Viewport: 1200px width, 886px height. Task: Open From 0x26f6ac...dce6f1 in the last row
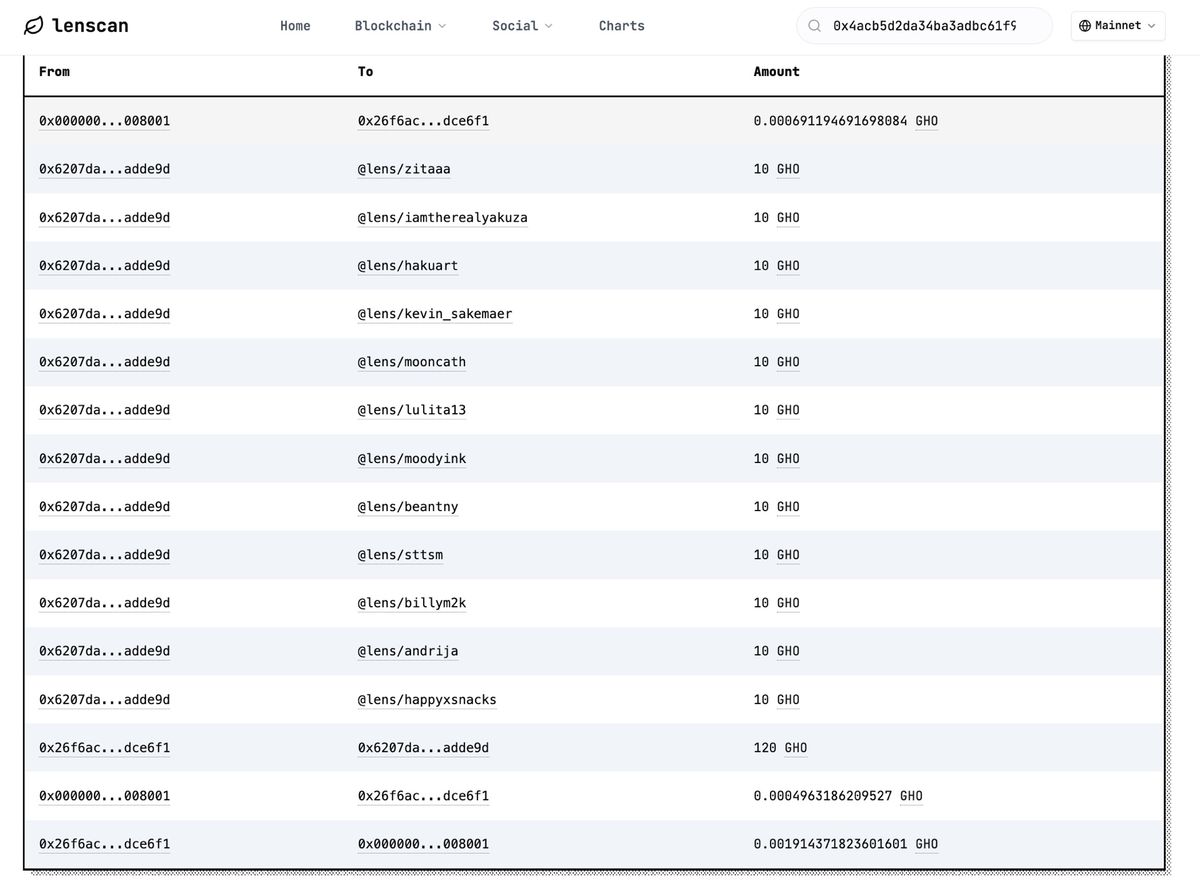104,843
